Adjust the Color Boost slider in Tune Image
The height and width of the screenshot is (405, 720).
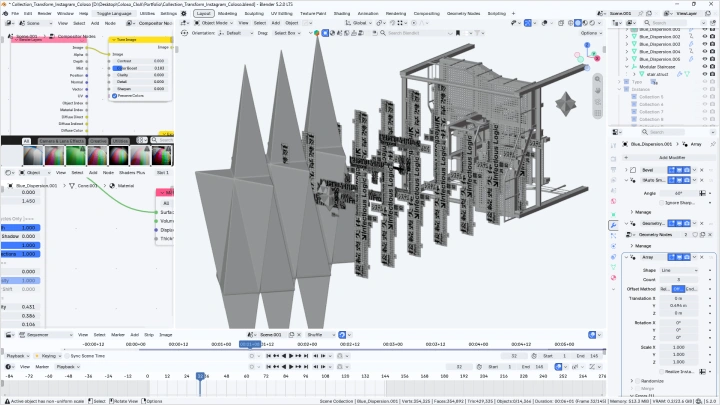coord(139,68)
